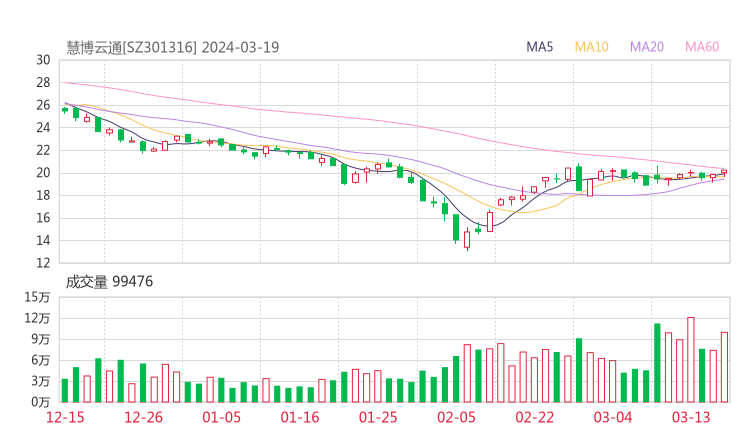The image size is (740, 440).
Task: Click the 12-15 date on the x-axis
Action: (x=67, y=417)
